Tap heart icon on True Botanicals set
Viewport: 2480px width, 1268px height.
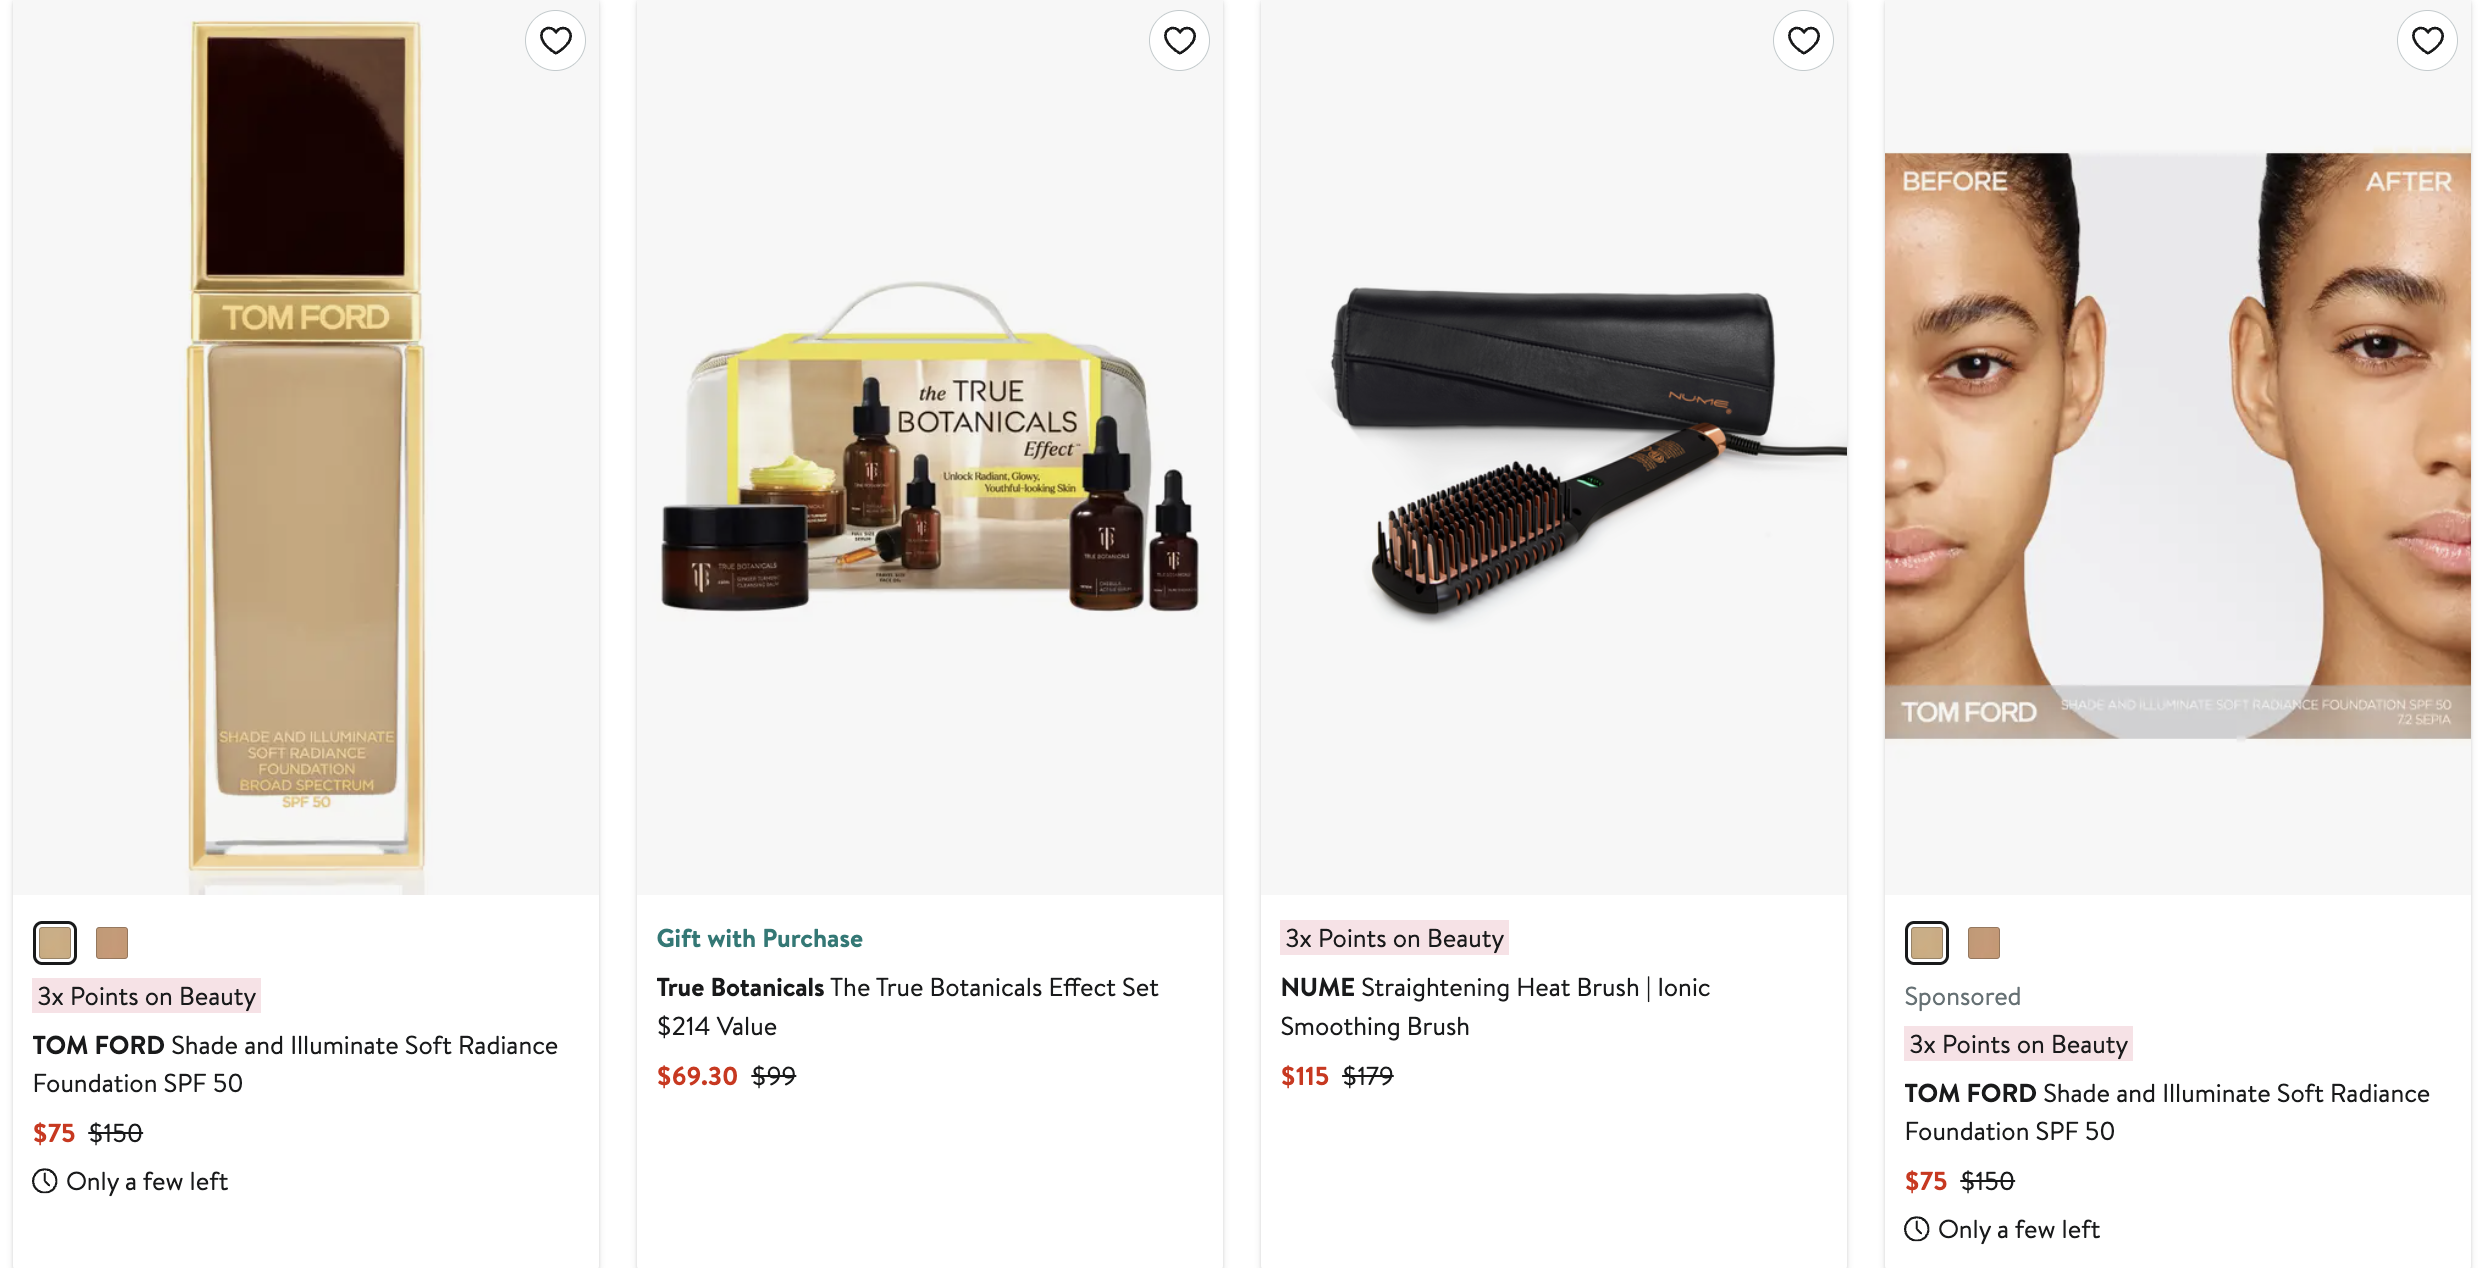1179,41
